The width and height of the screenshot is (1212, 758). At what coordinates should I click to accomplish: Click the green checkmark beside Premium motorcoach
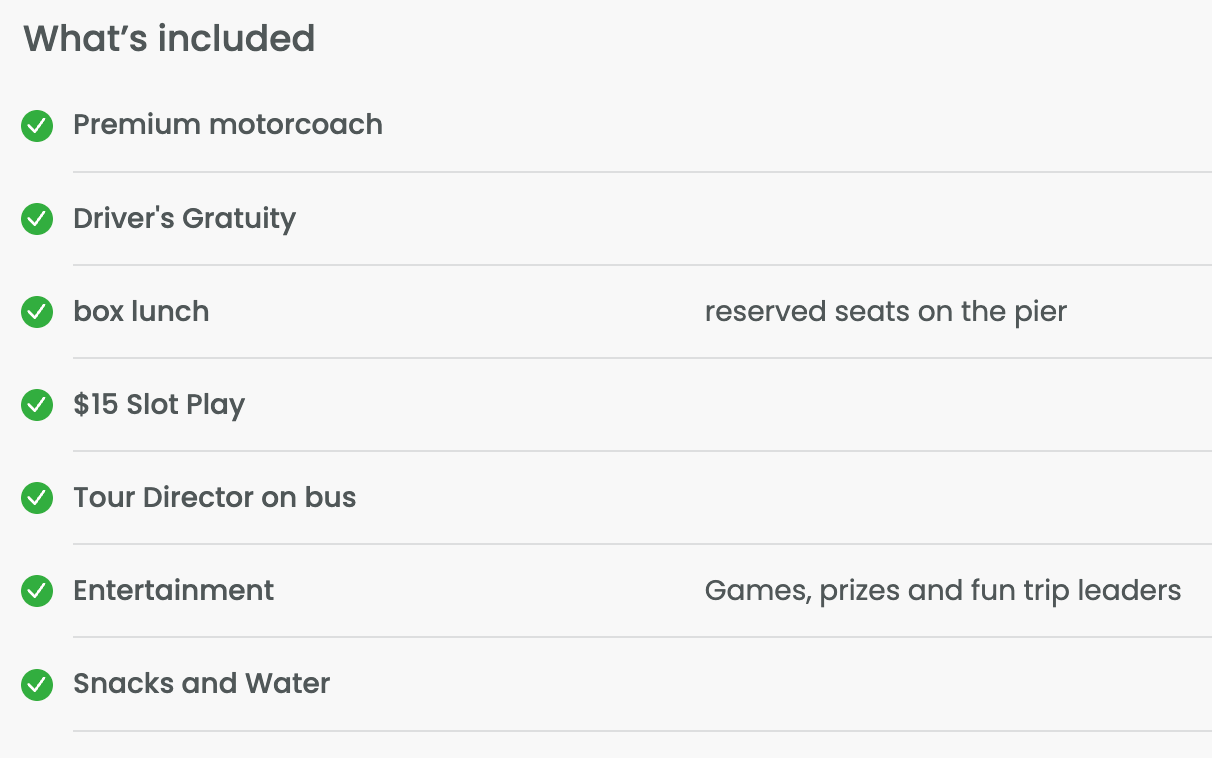coord(37,126)
